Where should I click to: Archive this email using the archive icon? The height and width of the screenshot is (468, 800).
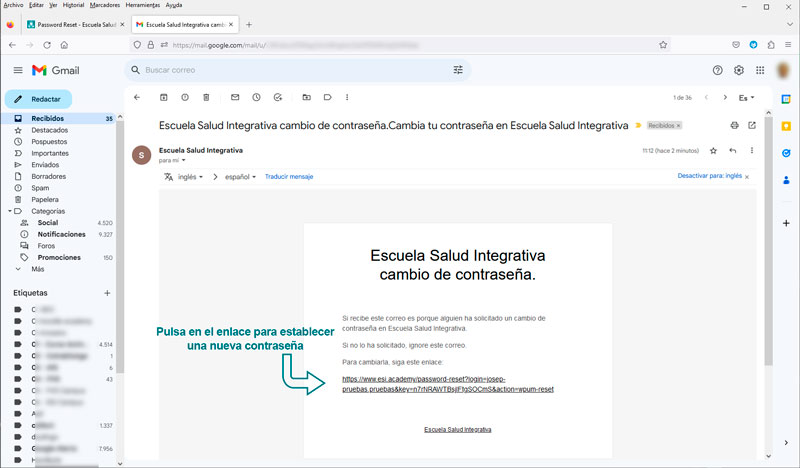point(163,97)
